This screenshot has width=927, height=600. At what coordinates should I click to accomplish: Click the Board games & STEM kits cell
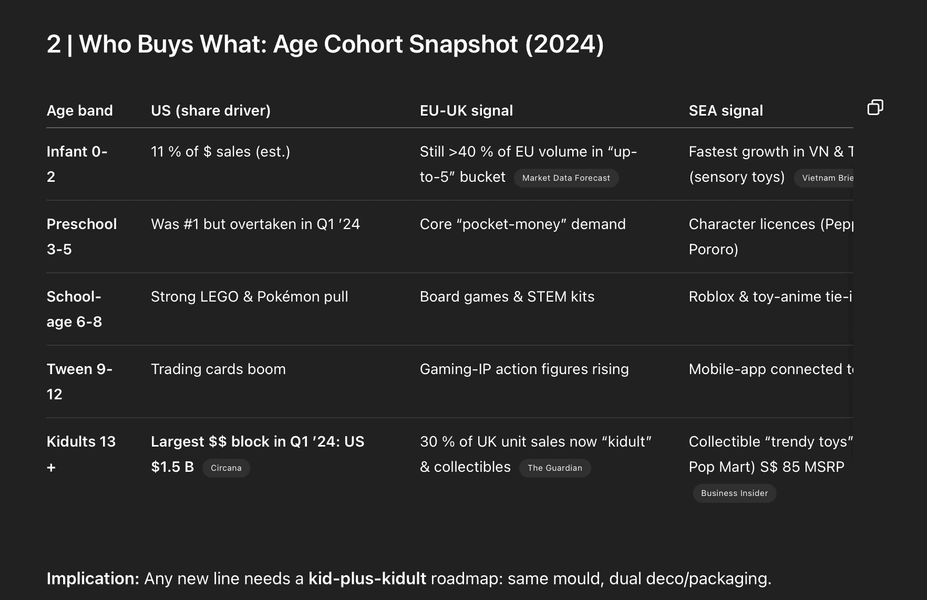tap(507, 296)
